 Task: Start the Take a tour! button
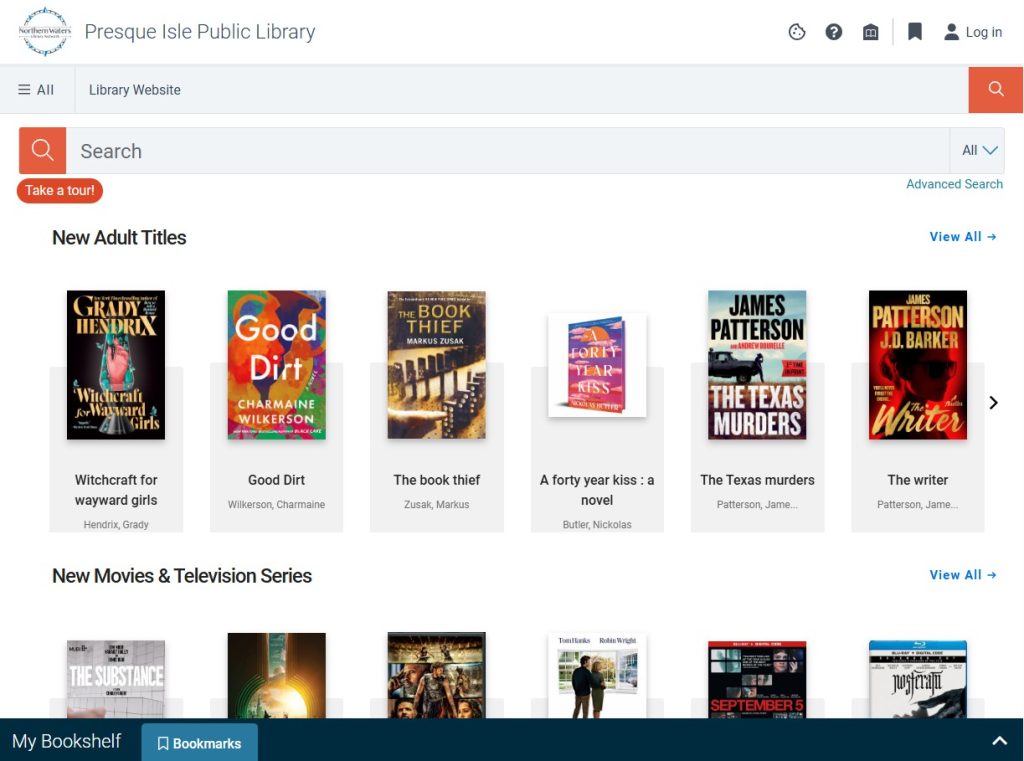pos(59,191)
